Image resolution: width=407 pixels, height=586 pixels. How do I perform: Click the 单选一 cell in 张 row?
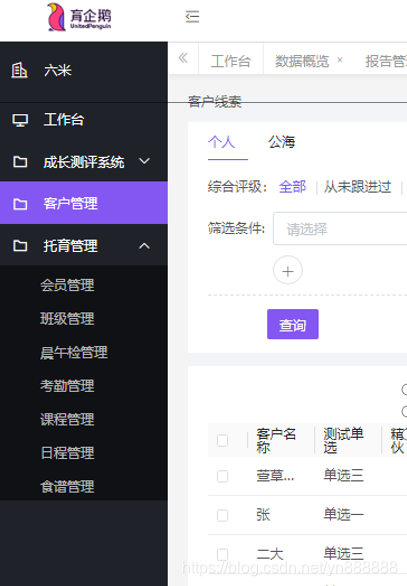tap(343, 515)
